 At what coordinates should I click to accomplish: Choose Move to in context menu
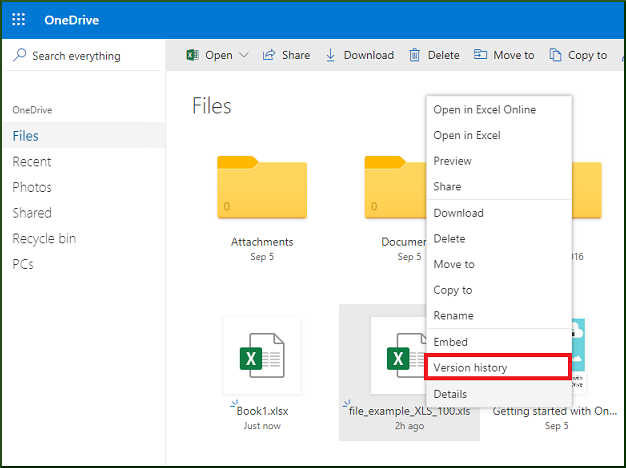(499, 264)
